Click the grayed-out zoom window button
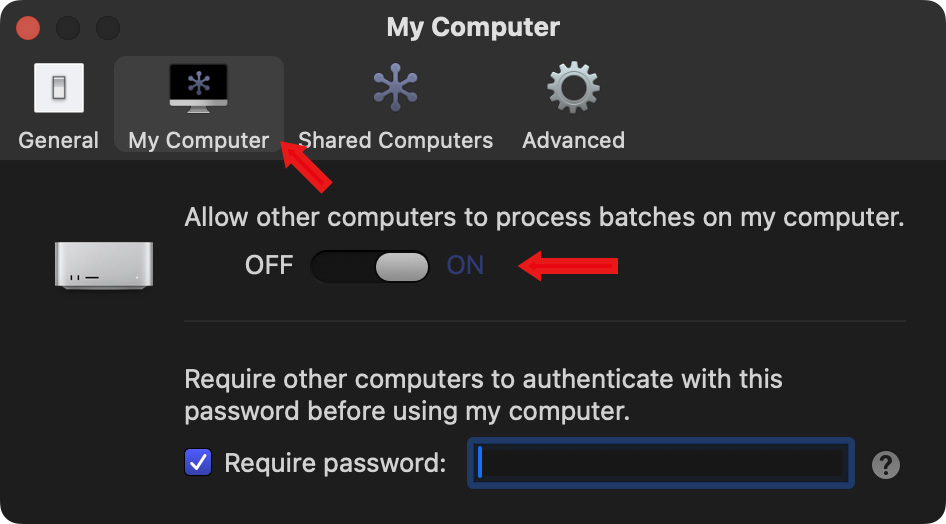 point(107,27)
